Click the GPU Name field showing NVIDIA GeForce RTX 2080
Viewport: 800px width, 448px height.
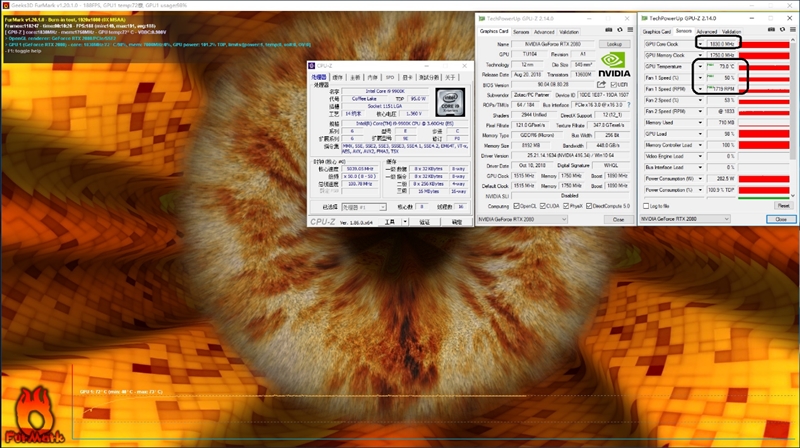553,44
